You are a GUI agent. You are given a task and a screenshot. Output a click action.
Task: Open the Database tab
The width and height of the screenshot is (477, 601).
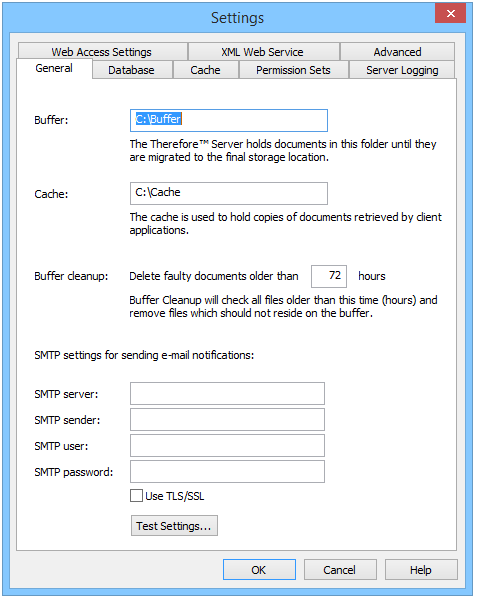(x=132, y=70)
